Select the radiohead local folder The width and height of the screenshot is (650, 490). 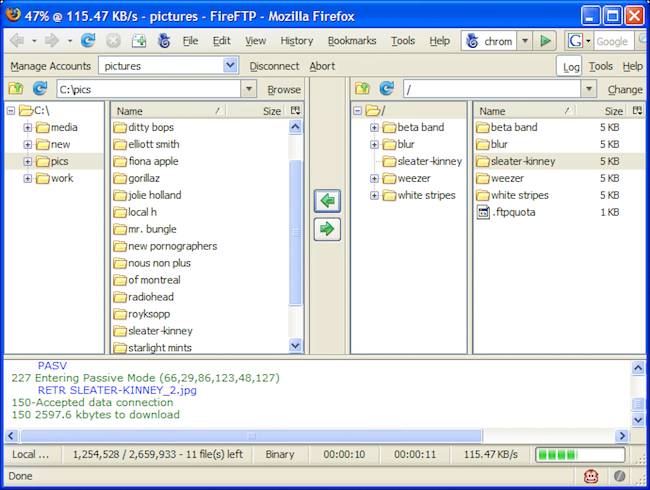151,297
